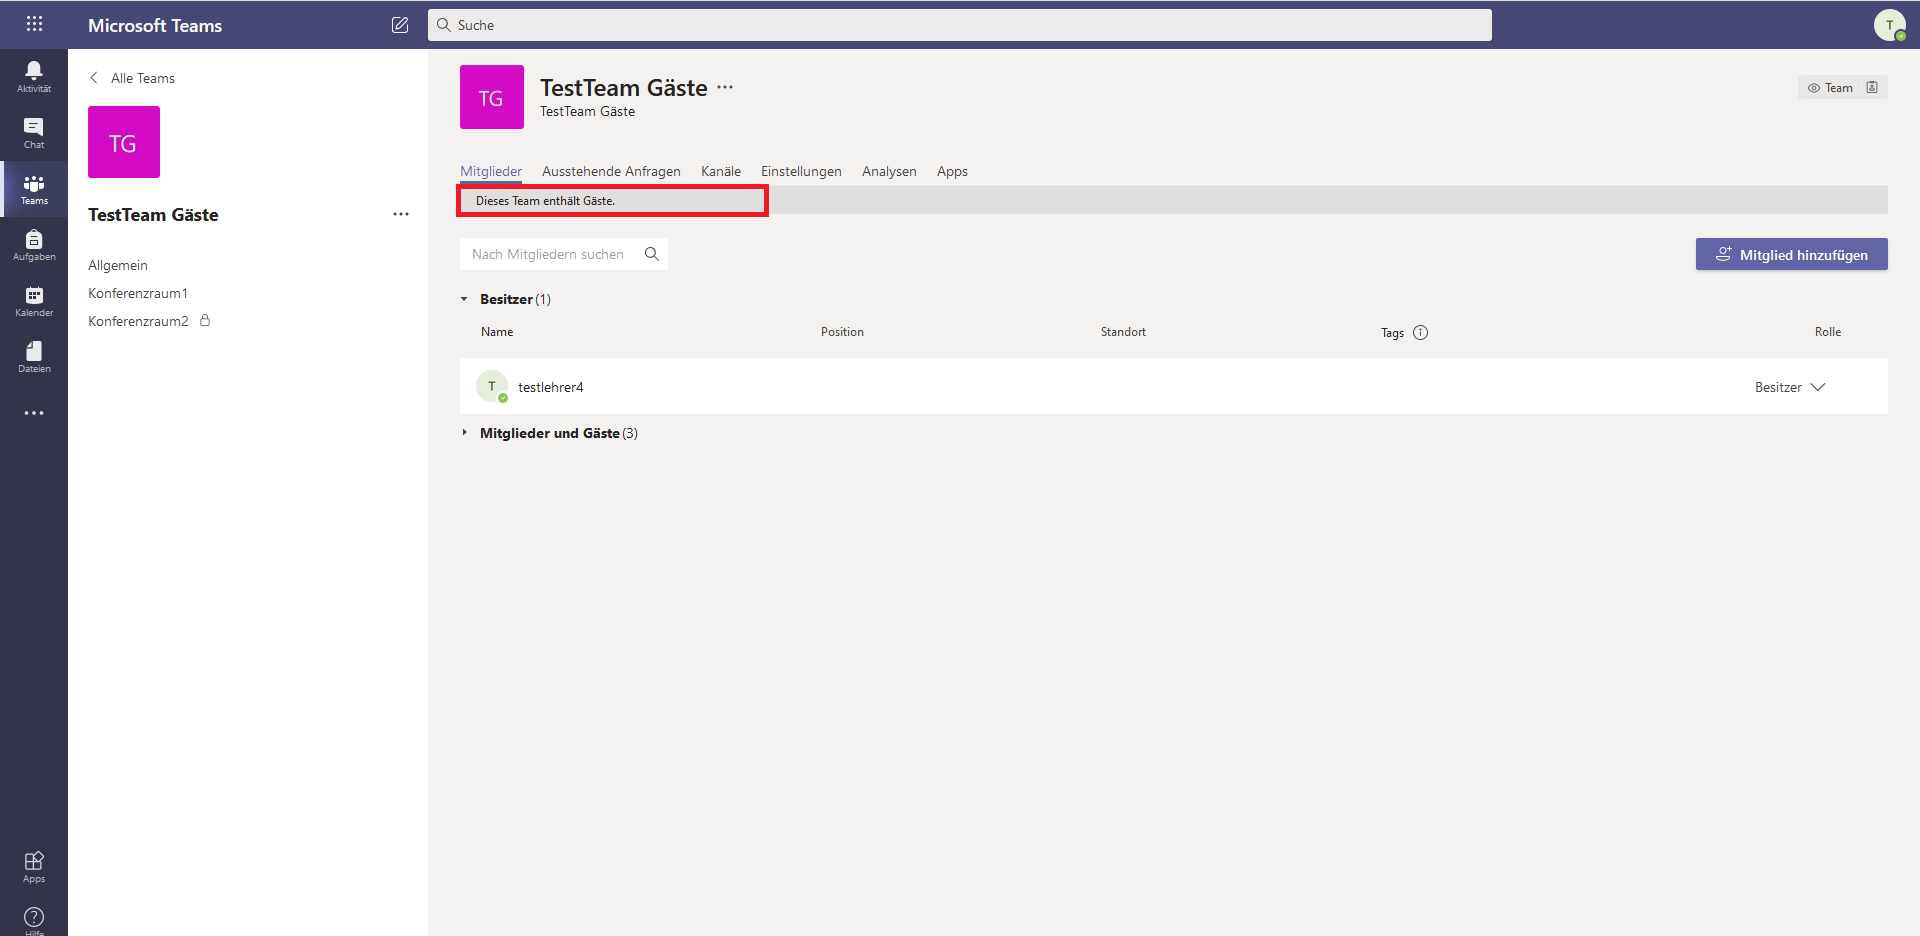The height and width of the screenshot is (936, 1920).
Task: Click the Standort column header
Action: pos(1123,332)
